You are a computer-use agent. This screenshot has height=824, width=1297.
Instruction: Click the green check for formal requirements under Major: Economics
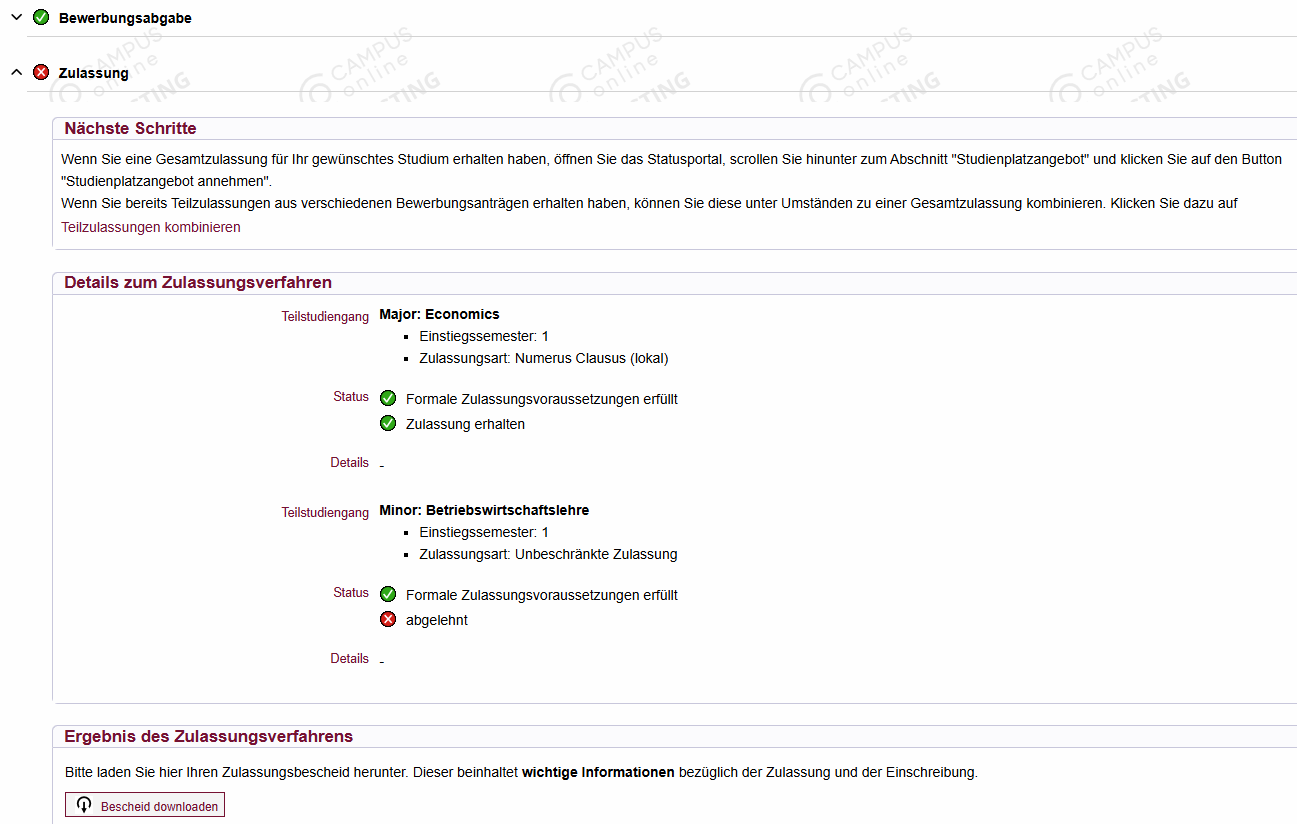388,398
